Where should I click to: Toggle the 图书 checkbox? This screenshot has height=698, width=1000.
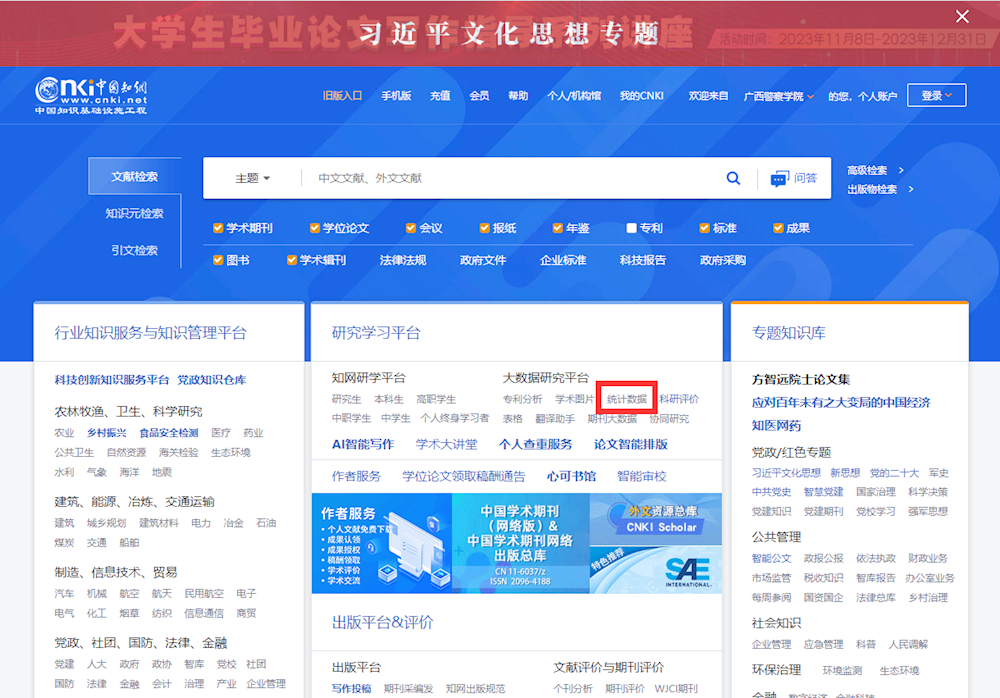[x=218, y=260]
